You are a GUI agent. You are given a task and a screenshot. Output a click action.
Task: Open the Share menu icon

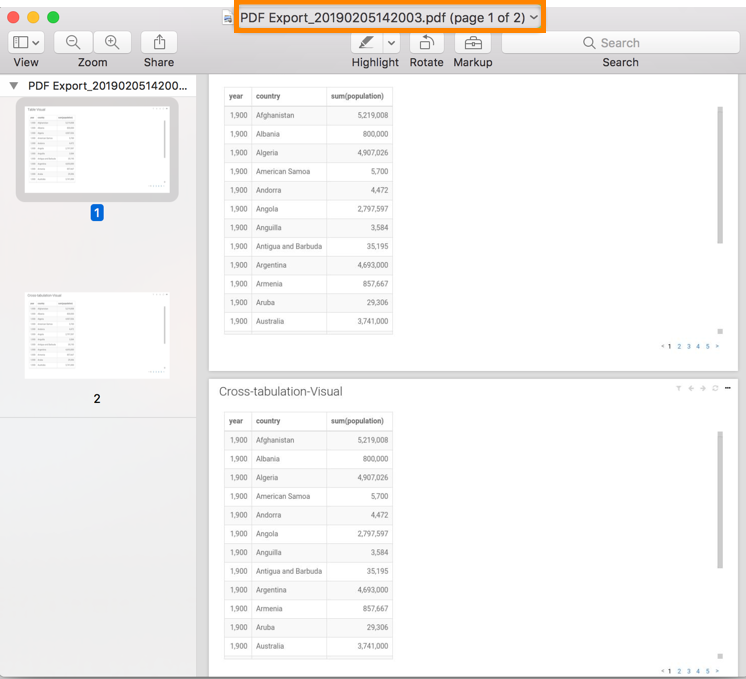[159, 42]
